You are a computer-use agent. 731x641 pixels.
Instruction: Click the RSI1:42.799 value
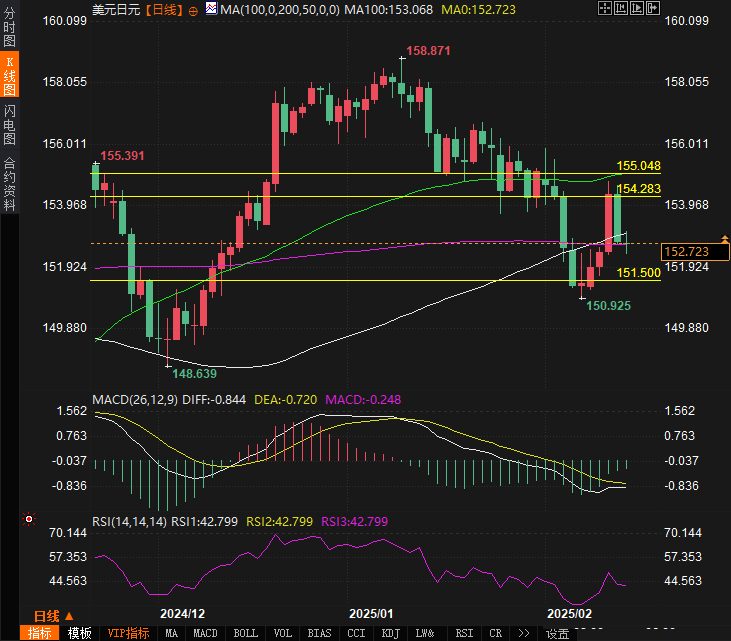[x=204, y=521]
